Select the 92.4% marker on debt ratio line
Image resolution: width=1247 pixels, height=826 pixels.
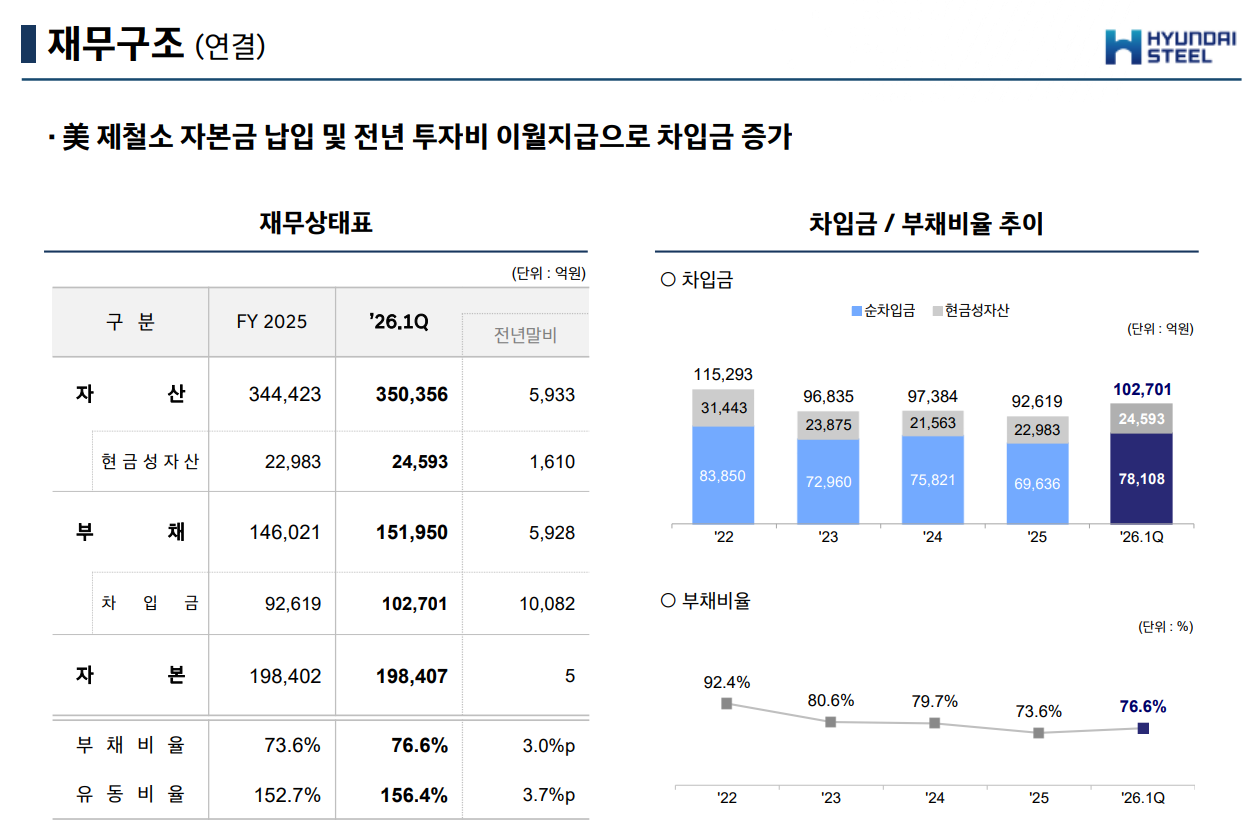(726, 704)
